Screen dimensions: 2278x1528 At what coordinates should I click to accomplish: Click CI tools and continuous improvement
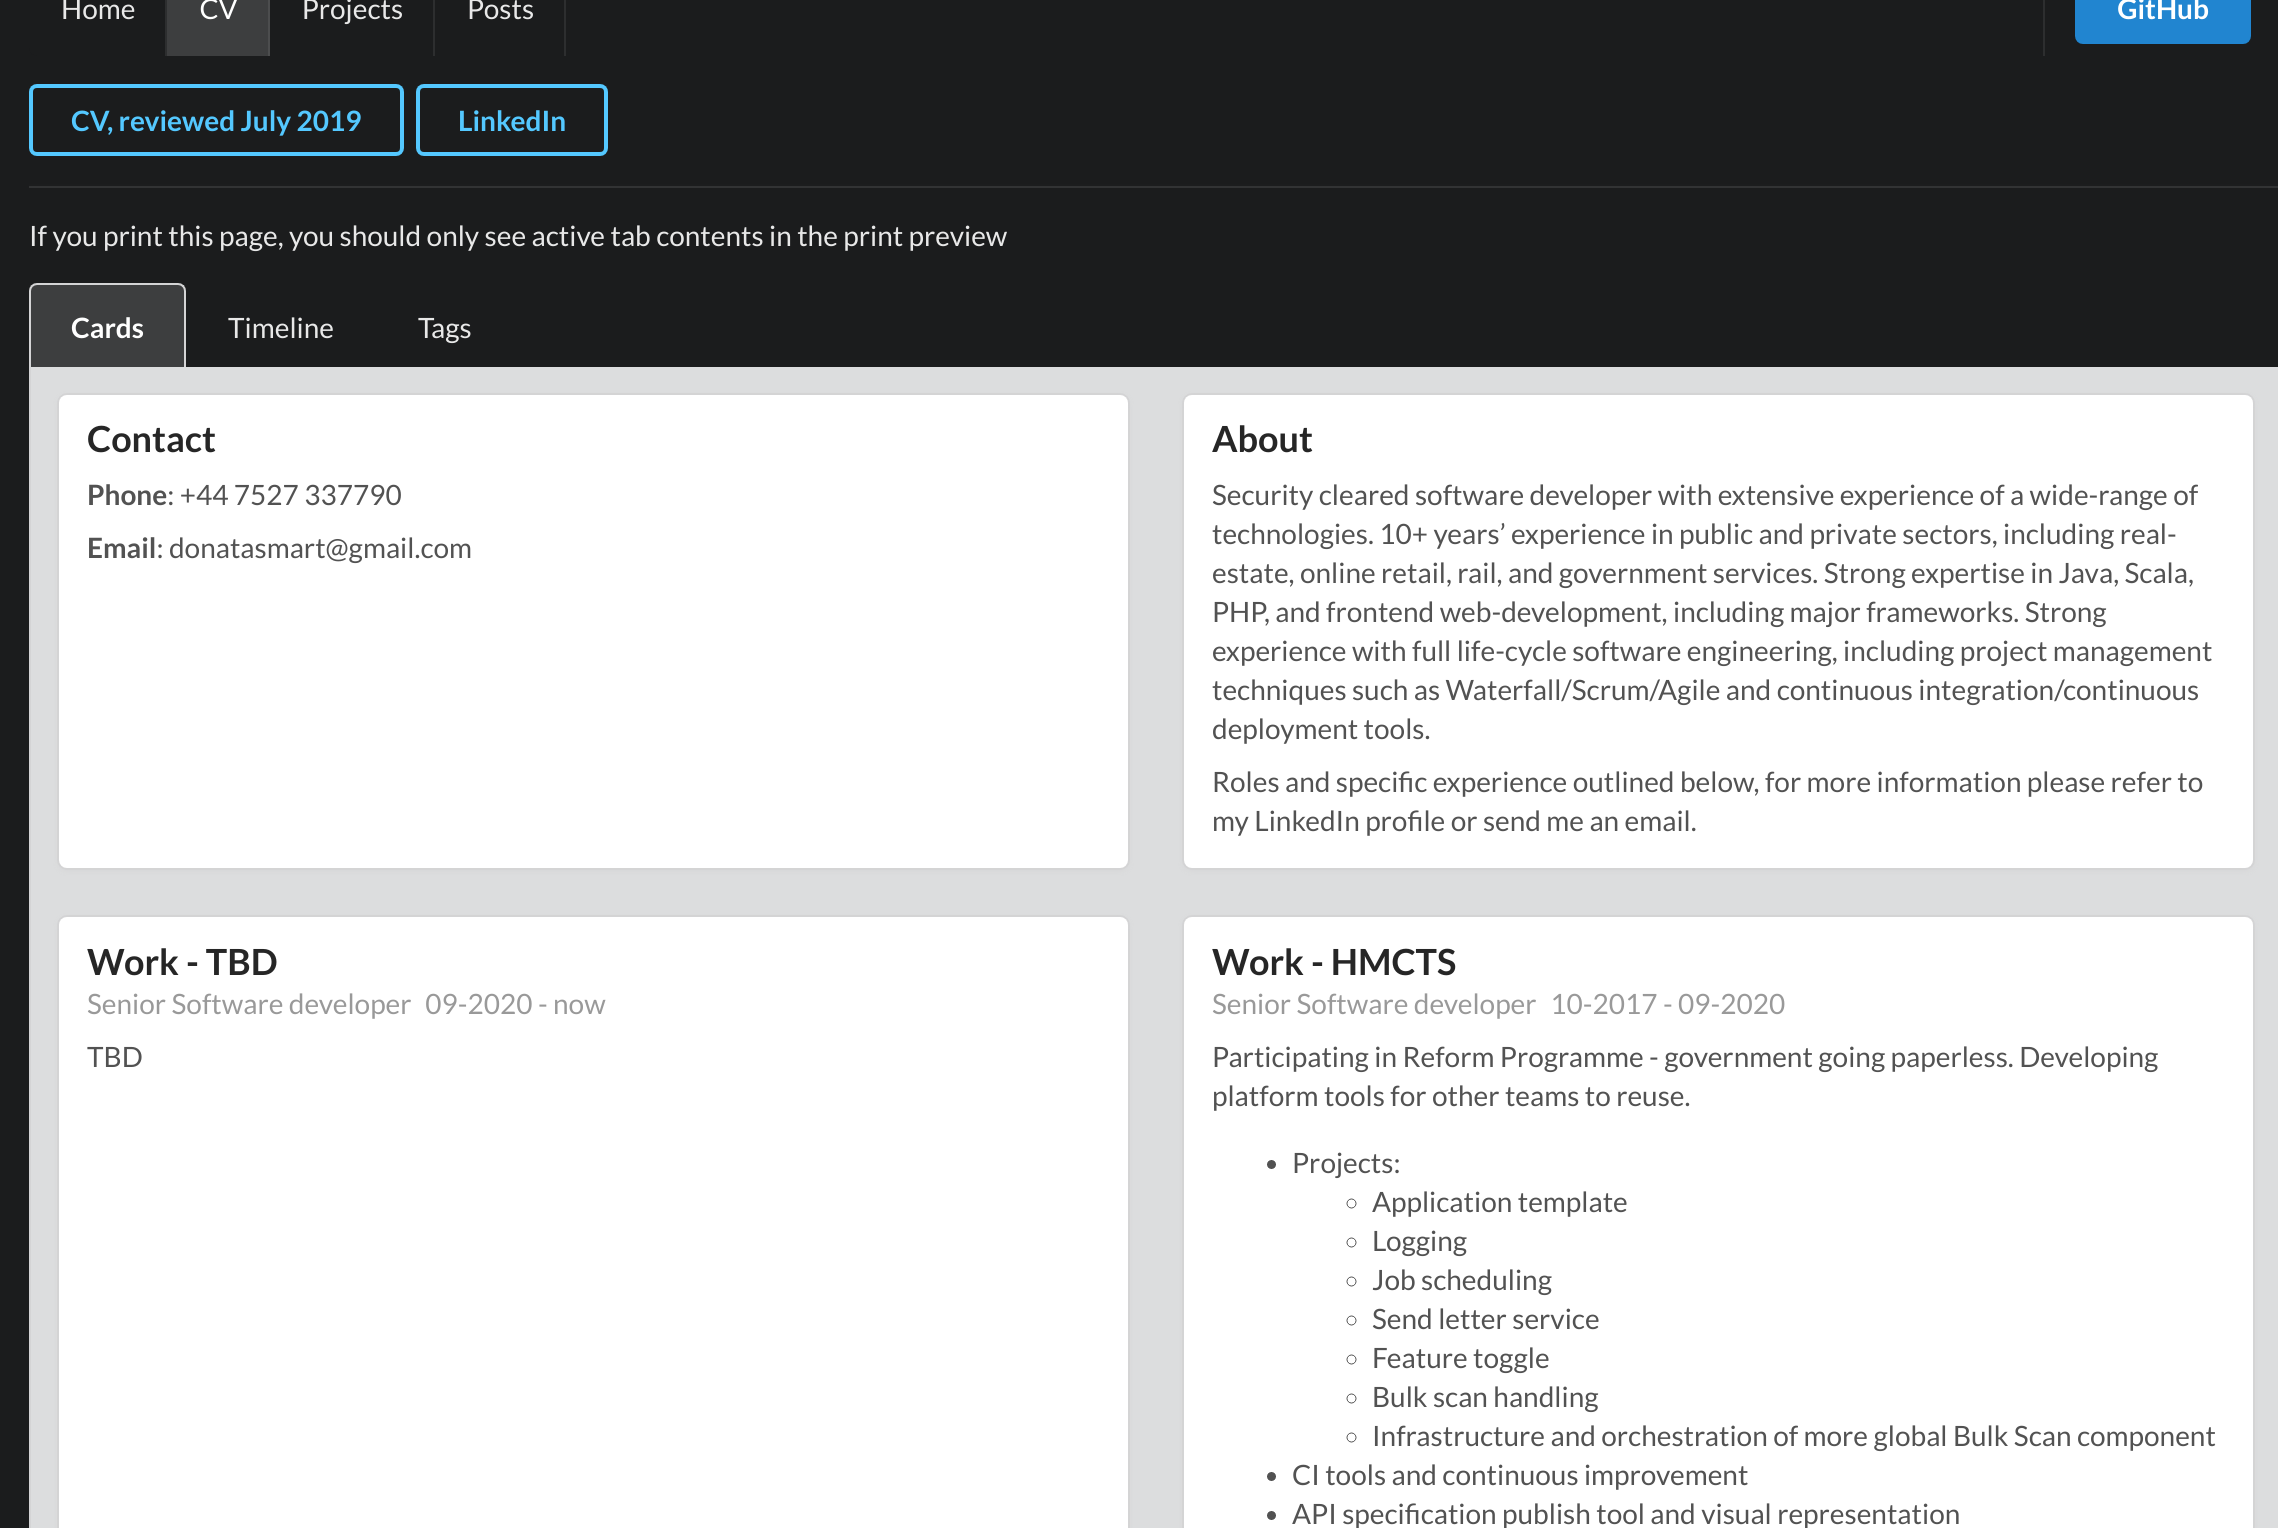(1519, 1475)
